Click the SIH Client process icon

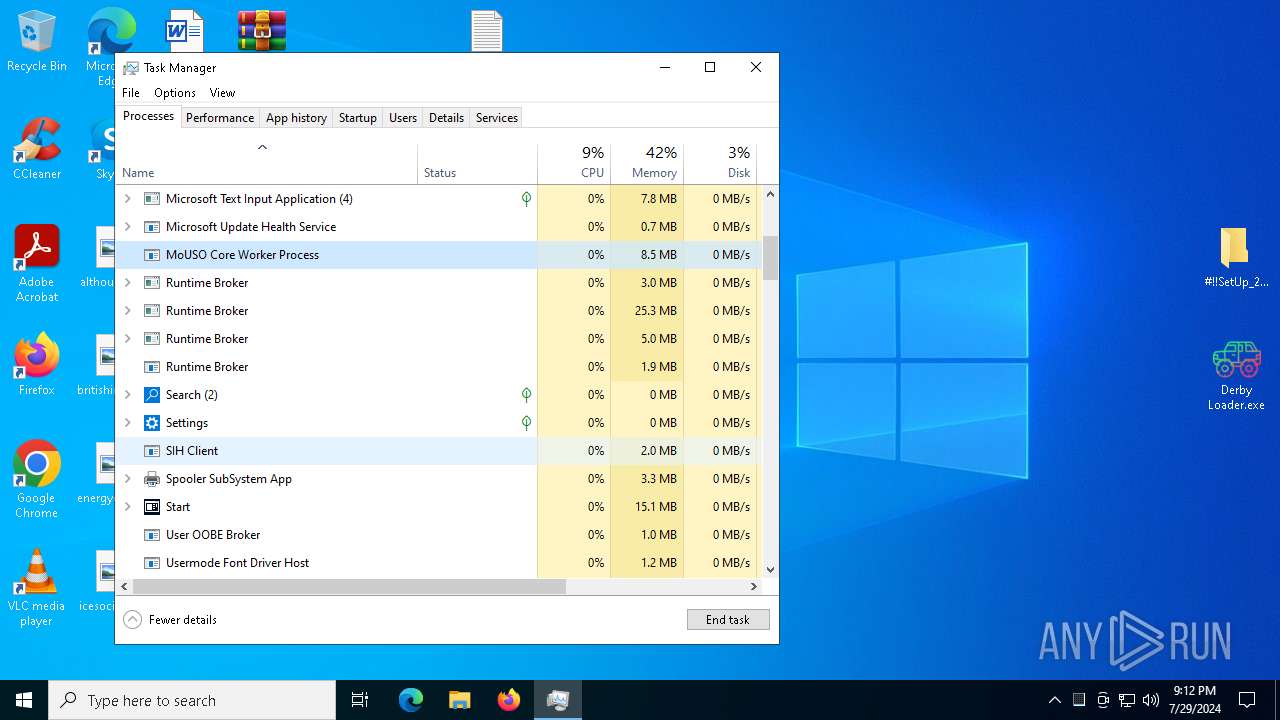click(x=152, y=451)
